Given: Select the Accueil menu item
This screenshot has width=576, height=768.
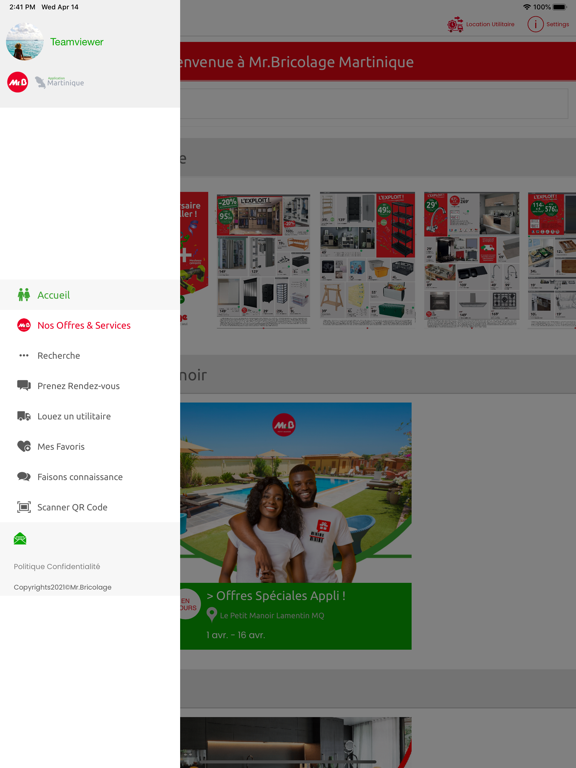Looking at the screenshot, I should click(x=90, y=295).
